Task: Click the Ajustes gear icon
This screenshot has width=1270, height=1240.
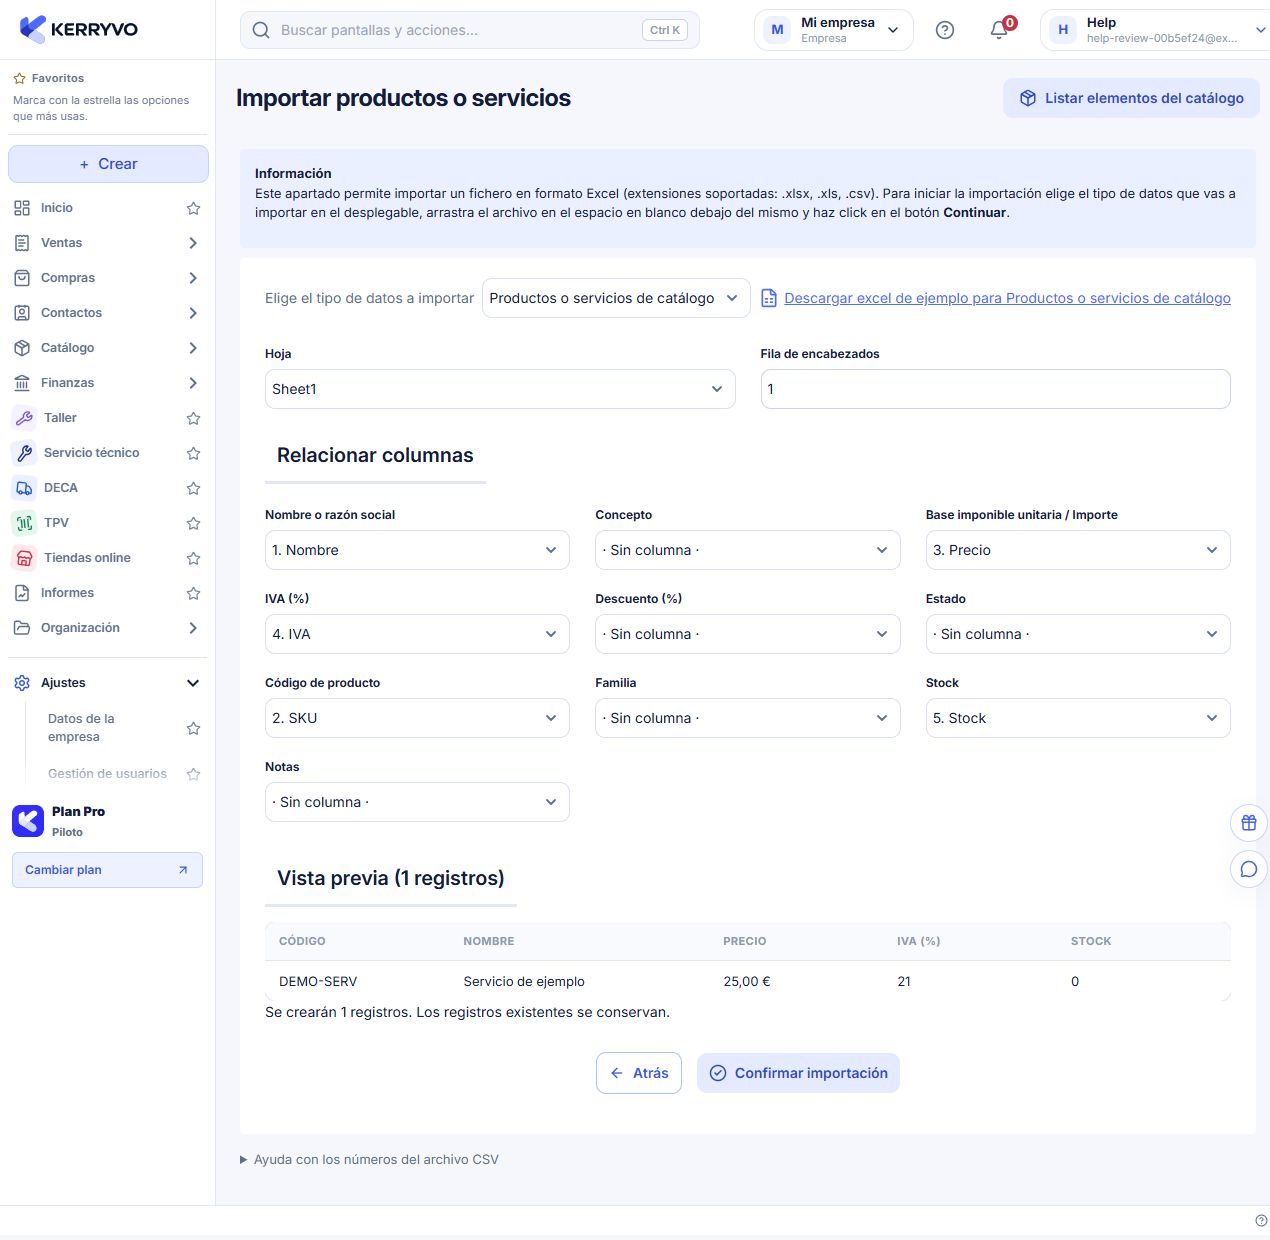Action: (22, 683)
